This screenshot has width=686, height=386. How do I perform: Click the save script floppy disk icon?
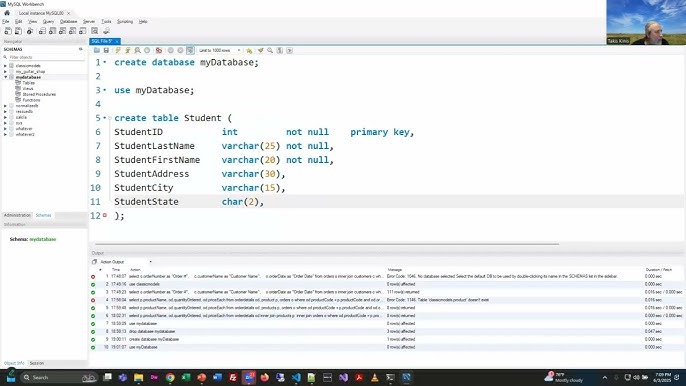click(106, 50)
